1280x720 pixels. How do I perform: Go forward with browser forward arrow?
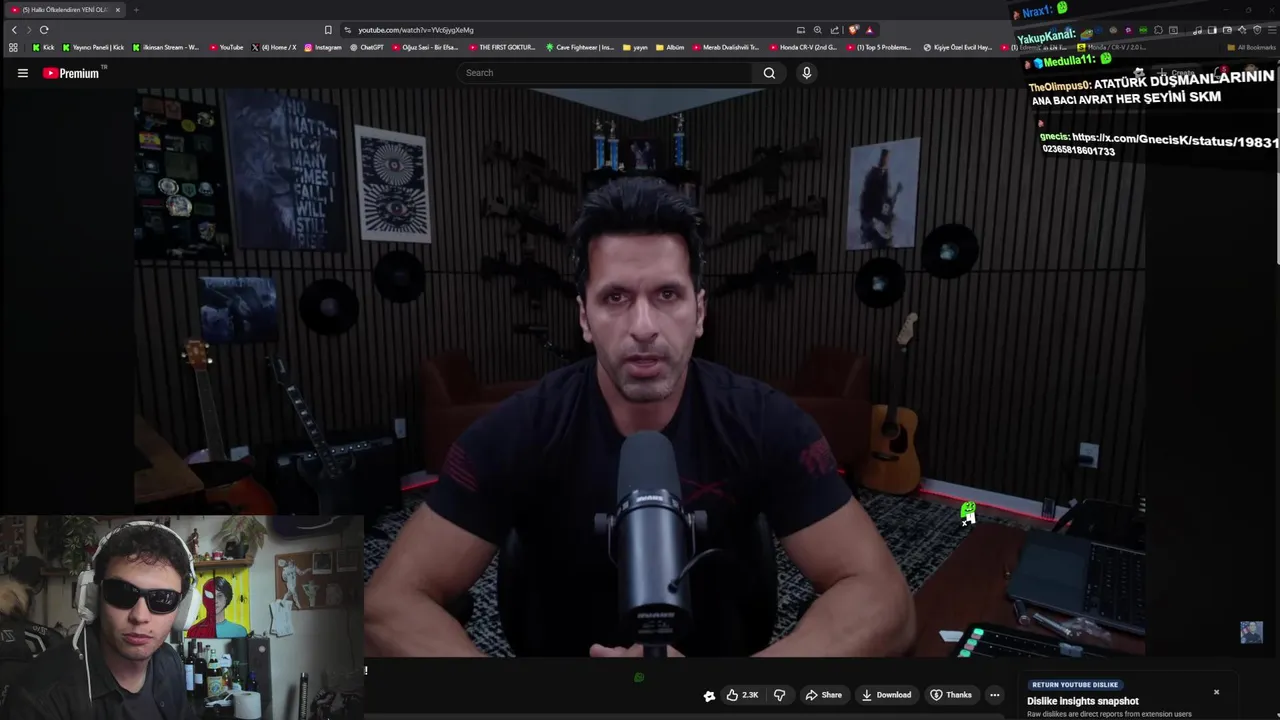[x=29, y=29]
